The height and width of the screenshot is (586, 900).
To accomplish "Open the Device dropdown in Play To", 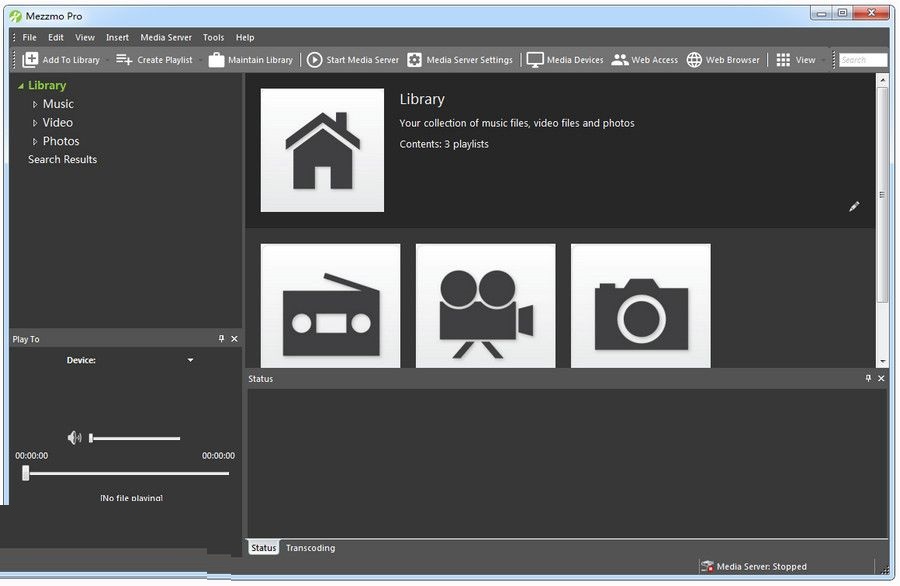I will [190, 360].
